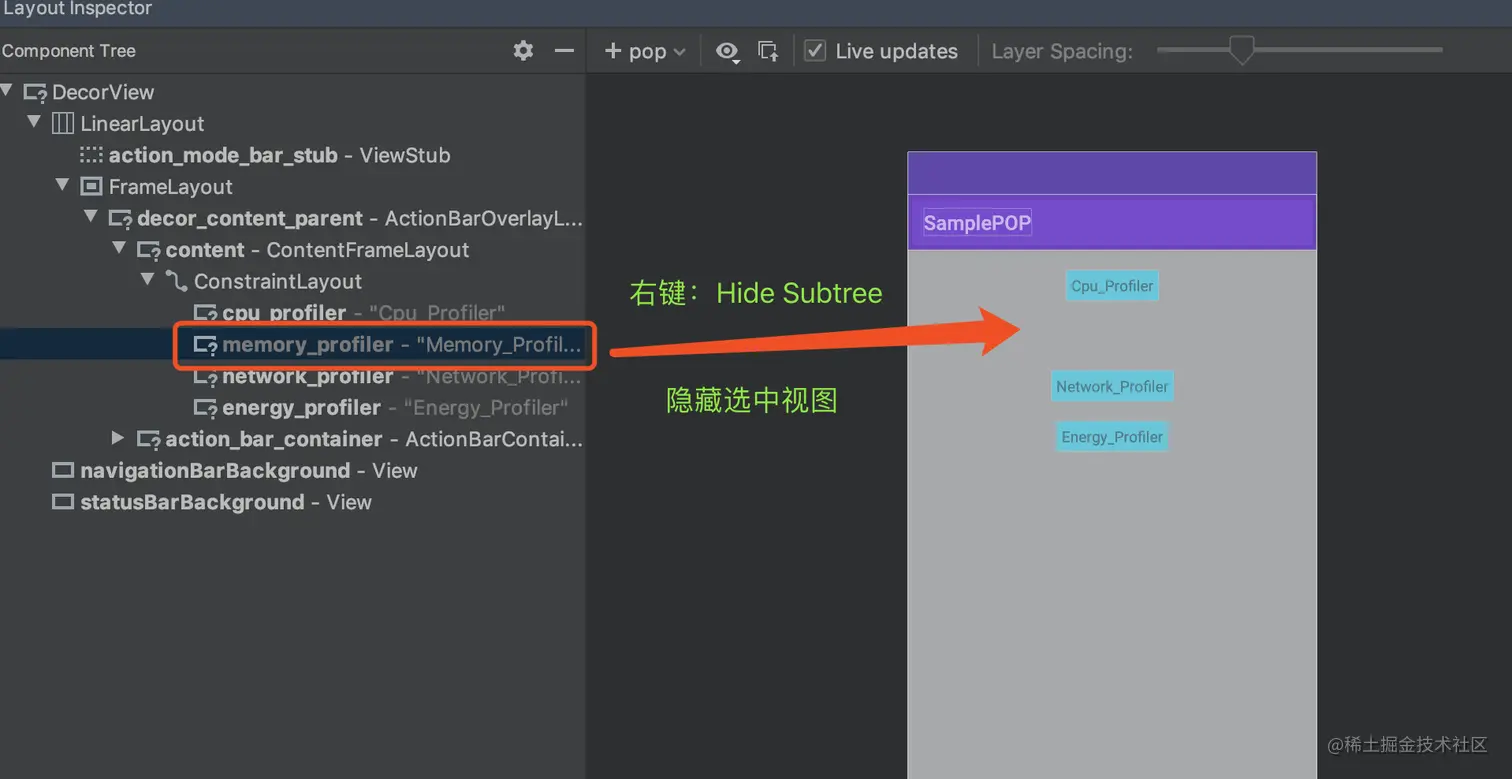
Task: Open the View Options eye icon
Action: pos(727,50)
